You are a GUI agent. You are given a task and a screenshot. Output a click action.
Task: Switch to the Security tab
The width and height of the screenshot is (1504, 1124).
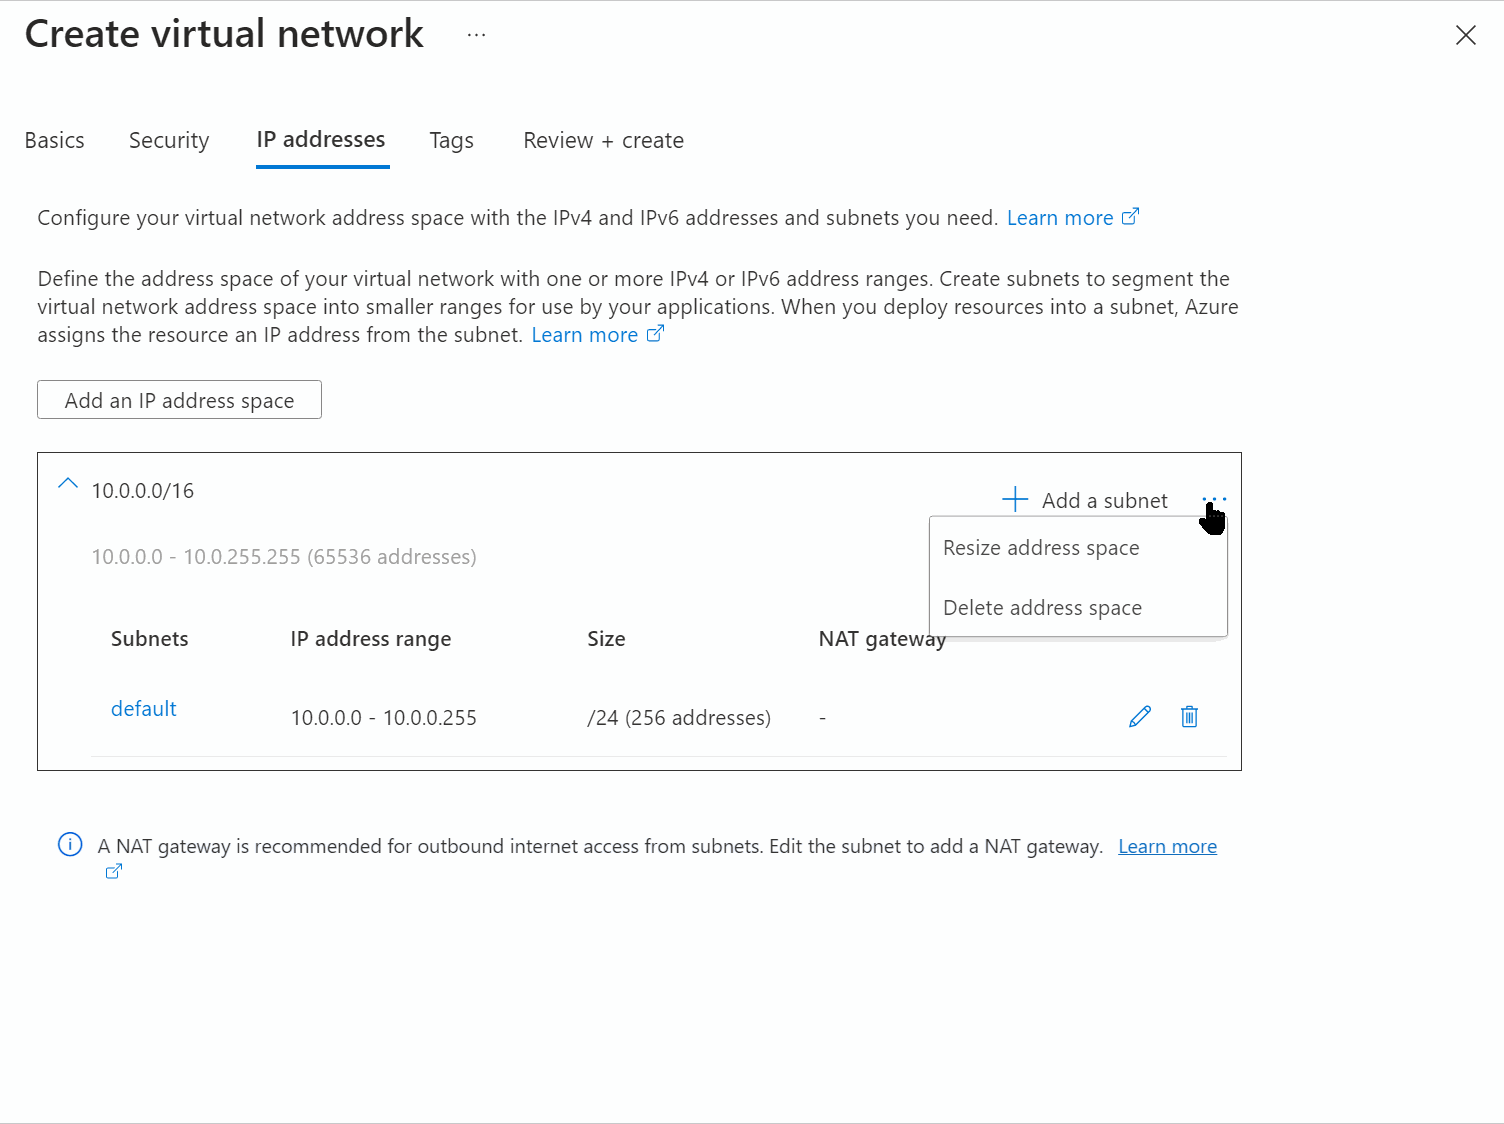(x=168, y=140)
